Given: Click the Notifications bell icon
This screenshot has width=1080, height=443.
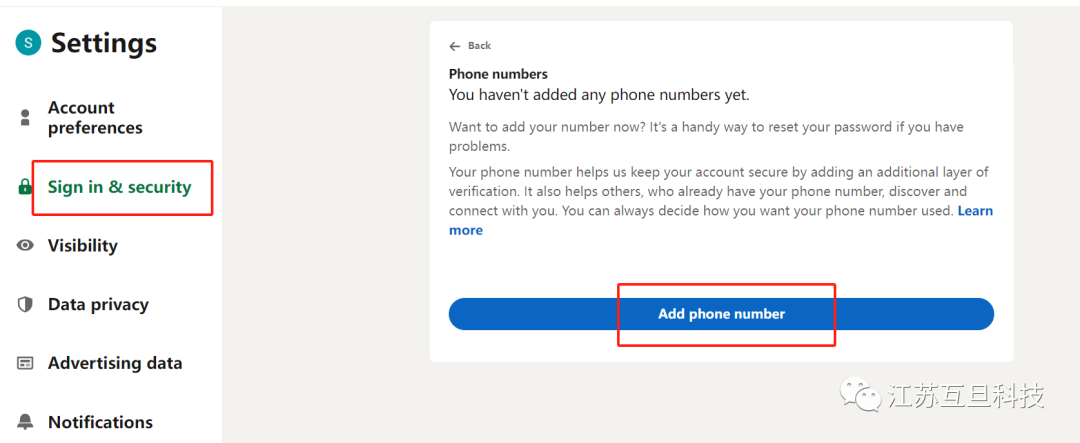Looking at the screenshot, I should 26,422.
